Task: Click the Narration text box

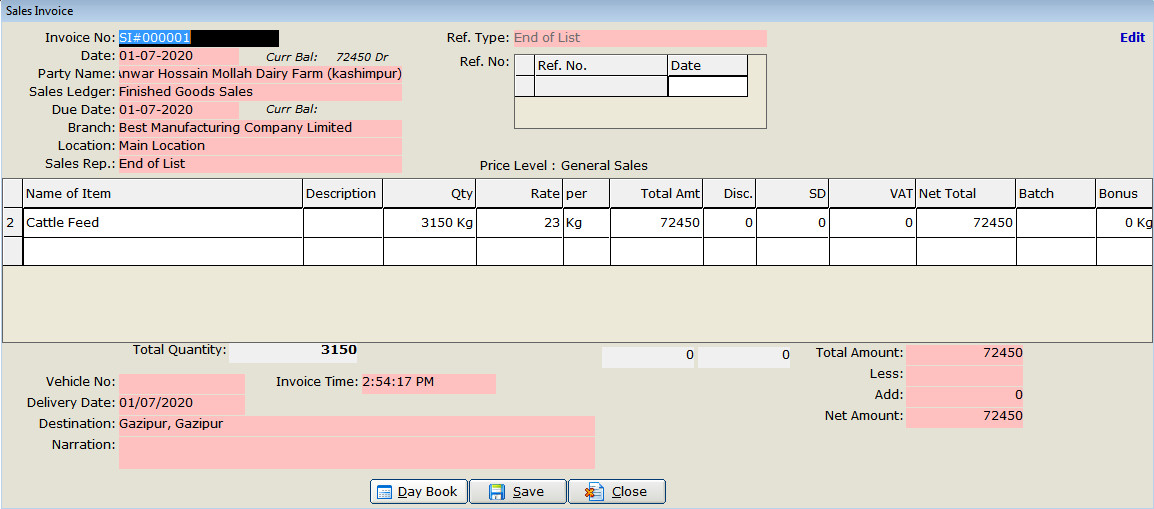Action: tap(356, 452)
